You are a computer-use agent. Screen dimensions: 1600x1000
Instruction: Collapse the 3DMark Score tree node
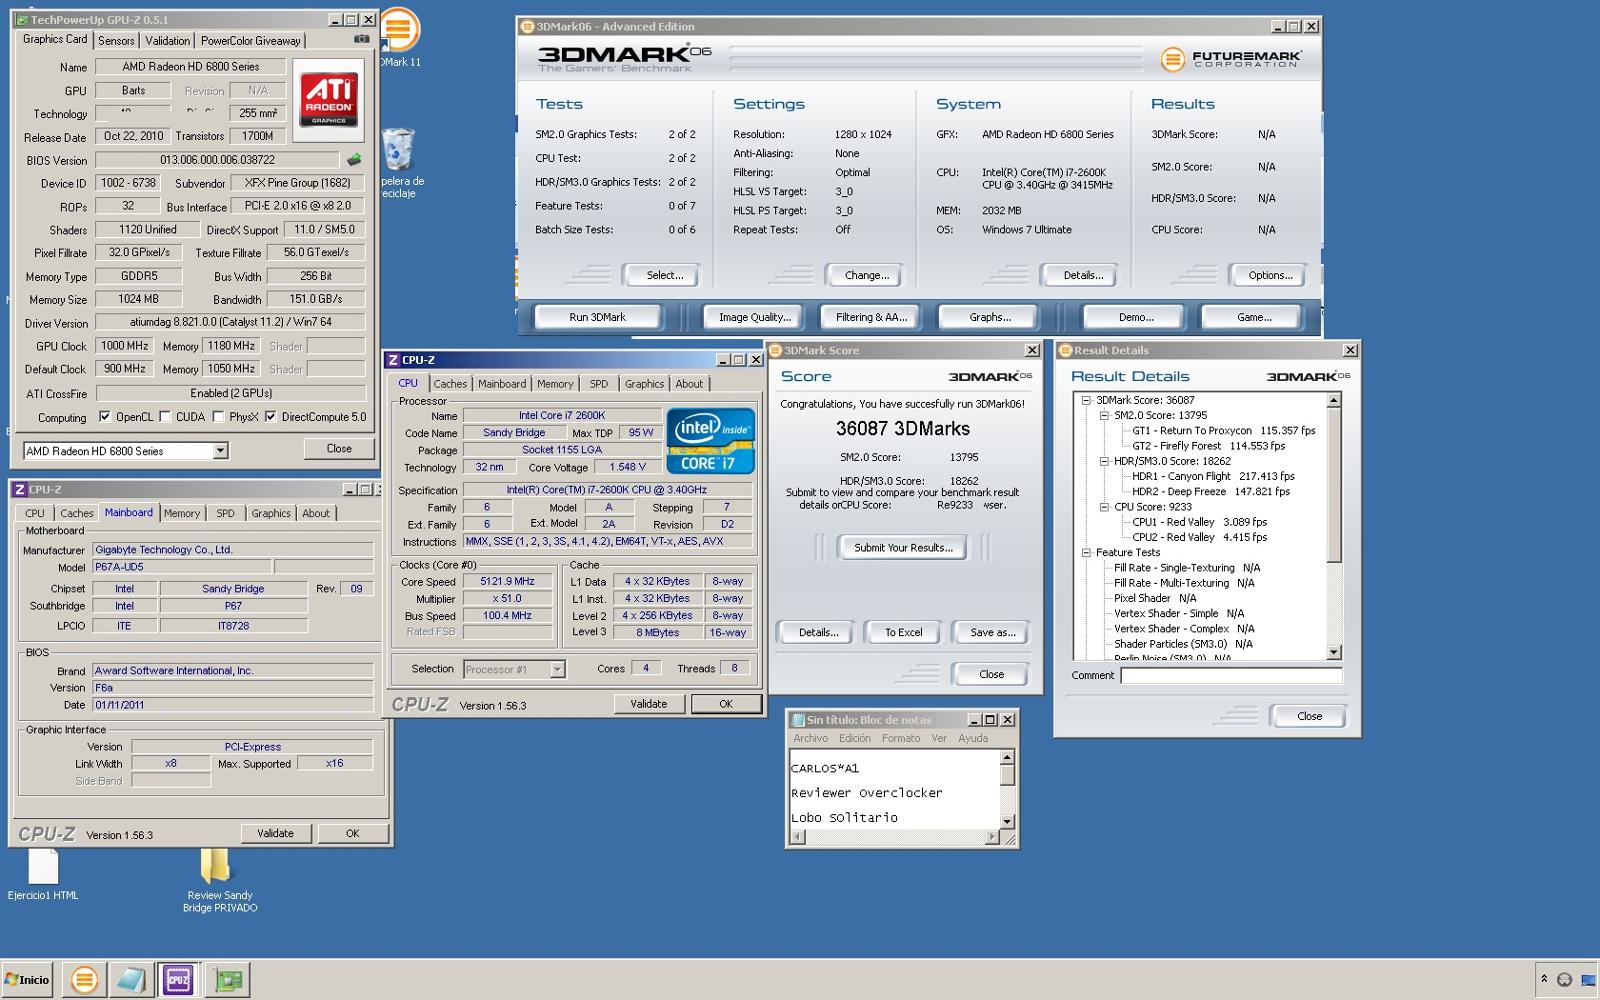[x=1086, y=400]
